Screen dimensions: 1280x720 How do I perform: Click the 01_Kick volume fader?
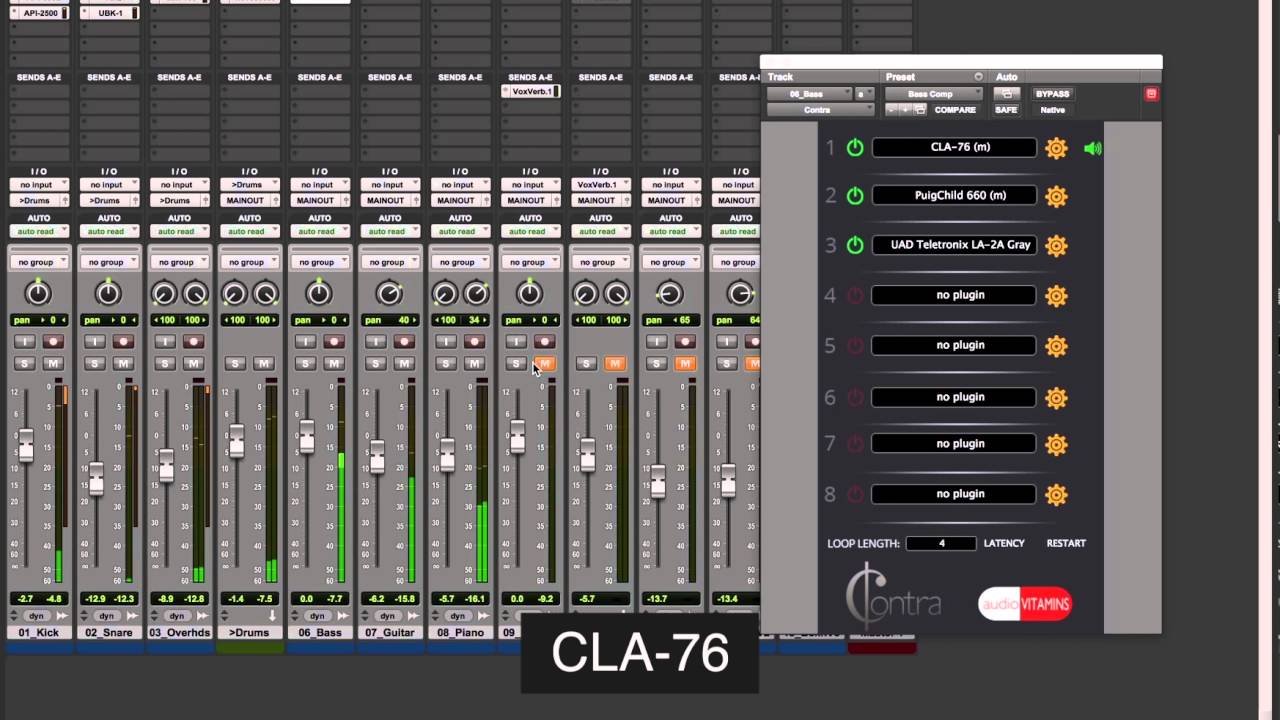point(25,444)
